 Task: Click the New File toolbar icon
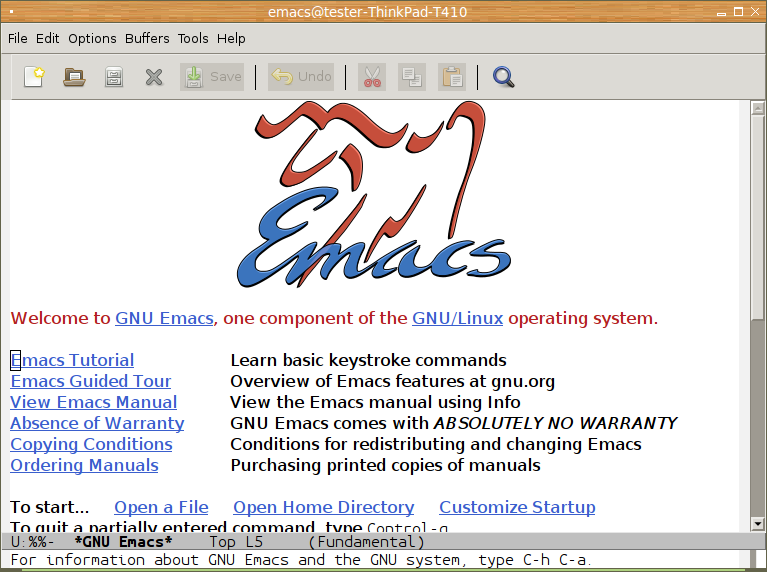34,77
